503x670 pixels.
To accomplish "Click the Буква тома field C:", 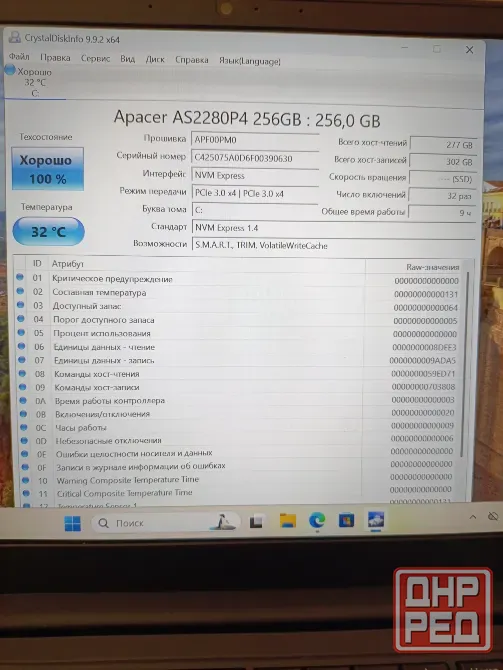I will point(255,210).
